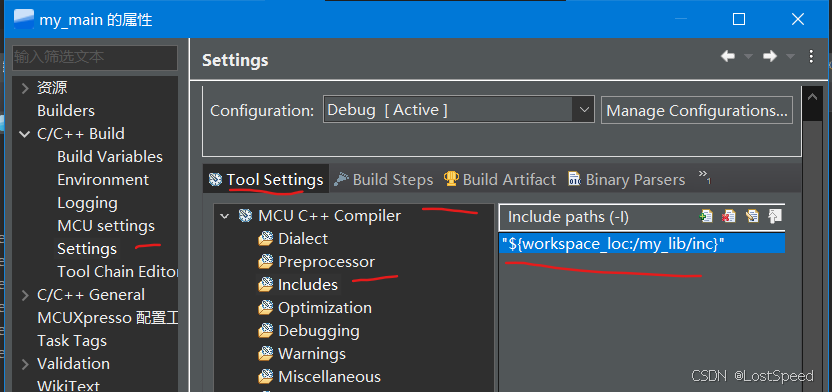Image resolution: width=832 pixels, height=392 pixels.
Task: Open the back history dropdown arrow
Action: coord(749,56)
